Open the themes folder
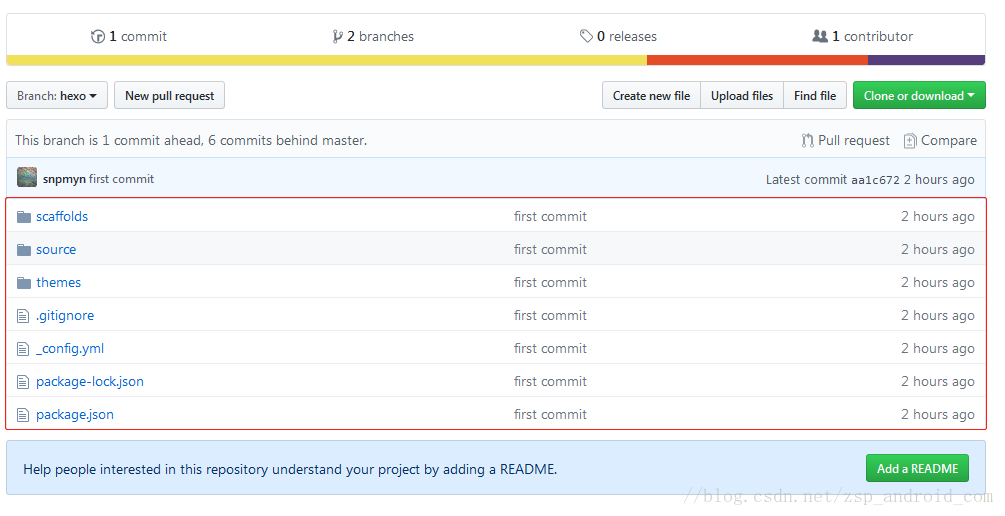The height and width of the screenshot is (516, 1005). point(58,283)
